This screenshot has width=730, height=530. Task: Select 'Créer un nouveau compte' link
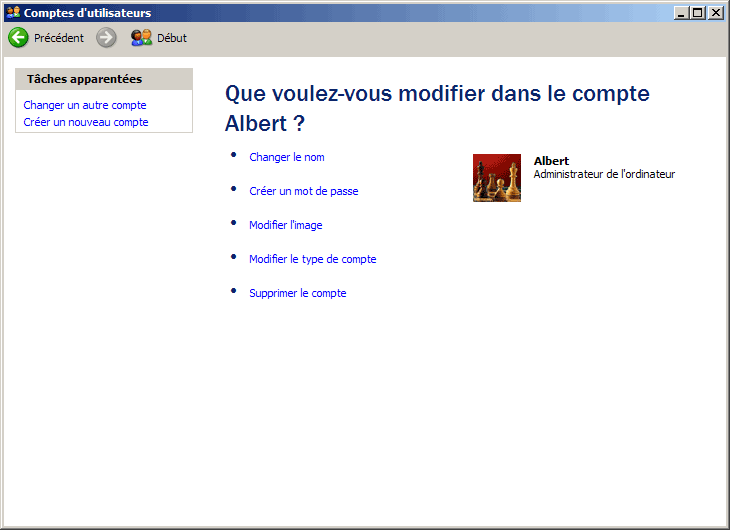[86, 122]
